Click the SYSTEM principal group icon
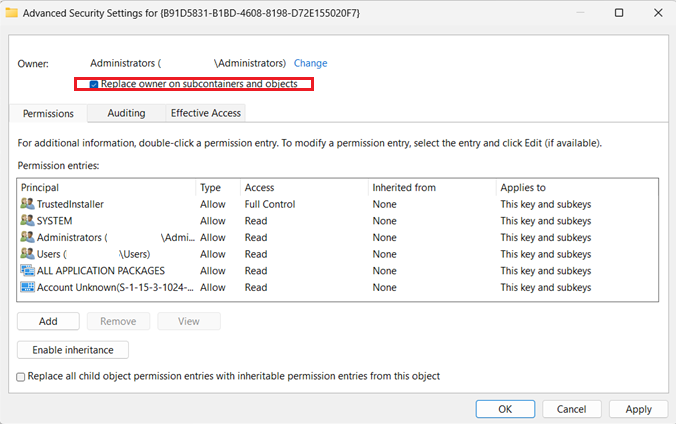The height and width of the screenshot is (424, 676). [27, 220]
